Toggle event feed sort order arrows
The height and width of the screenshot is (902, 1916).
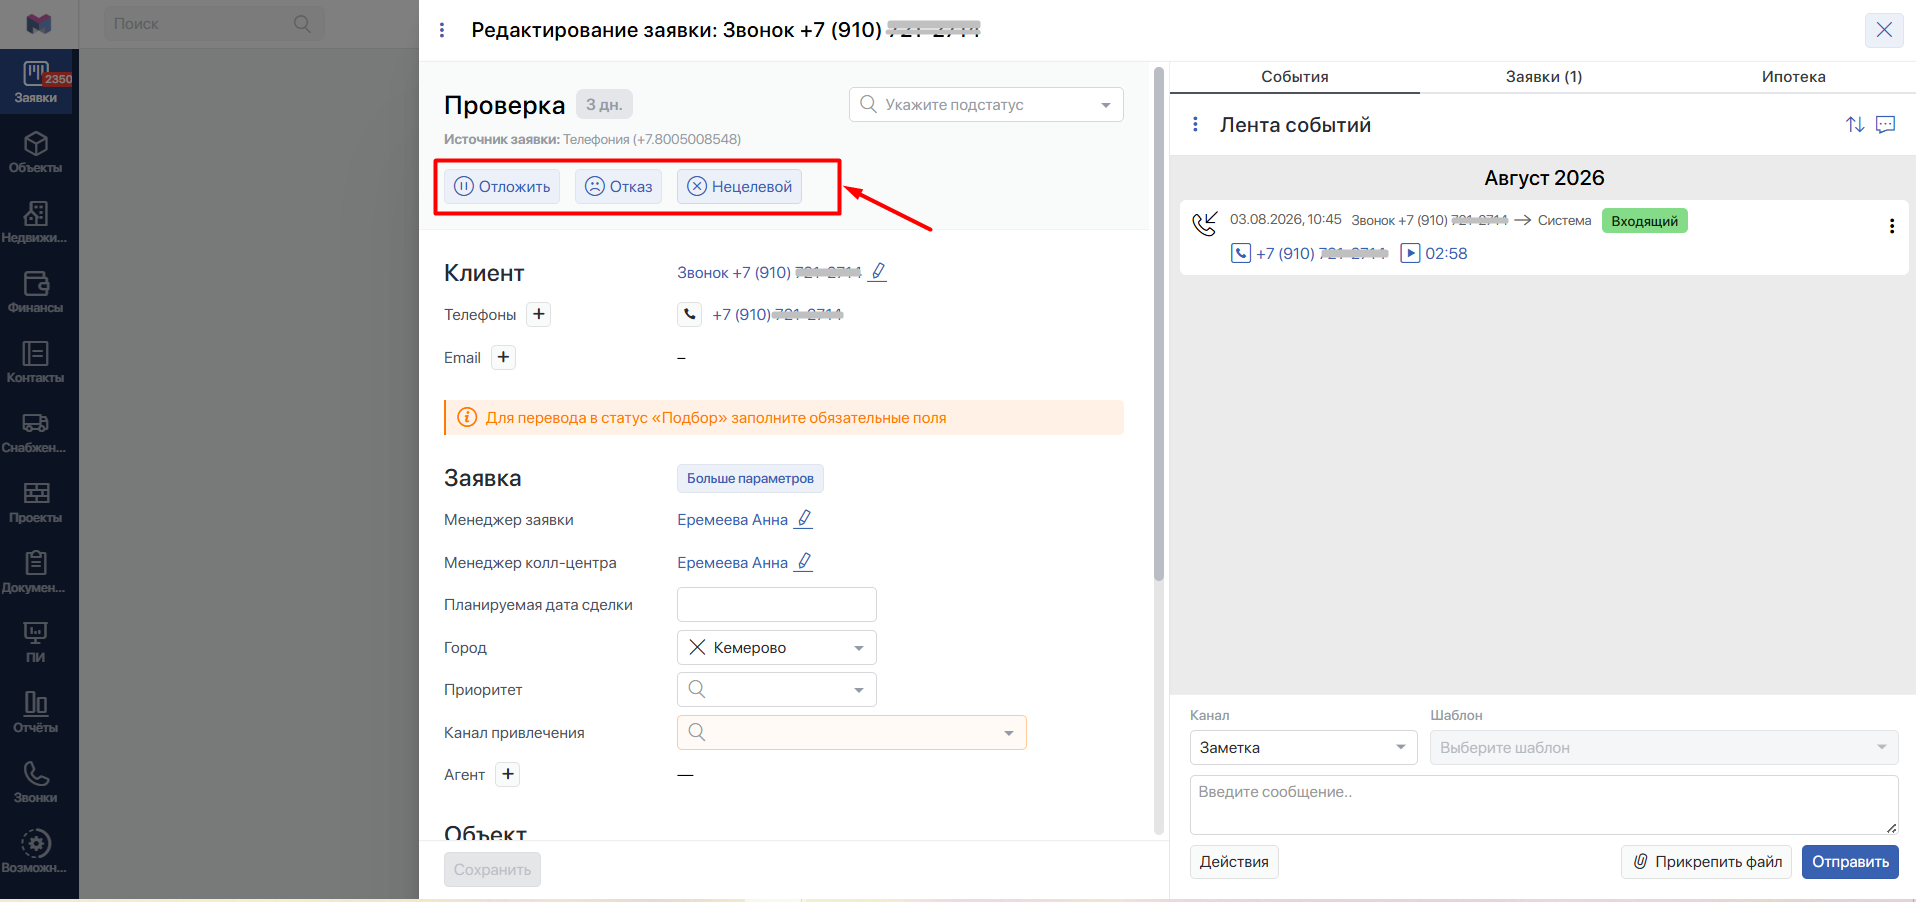[1855, 125]
